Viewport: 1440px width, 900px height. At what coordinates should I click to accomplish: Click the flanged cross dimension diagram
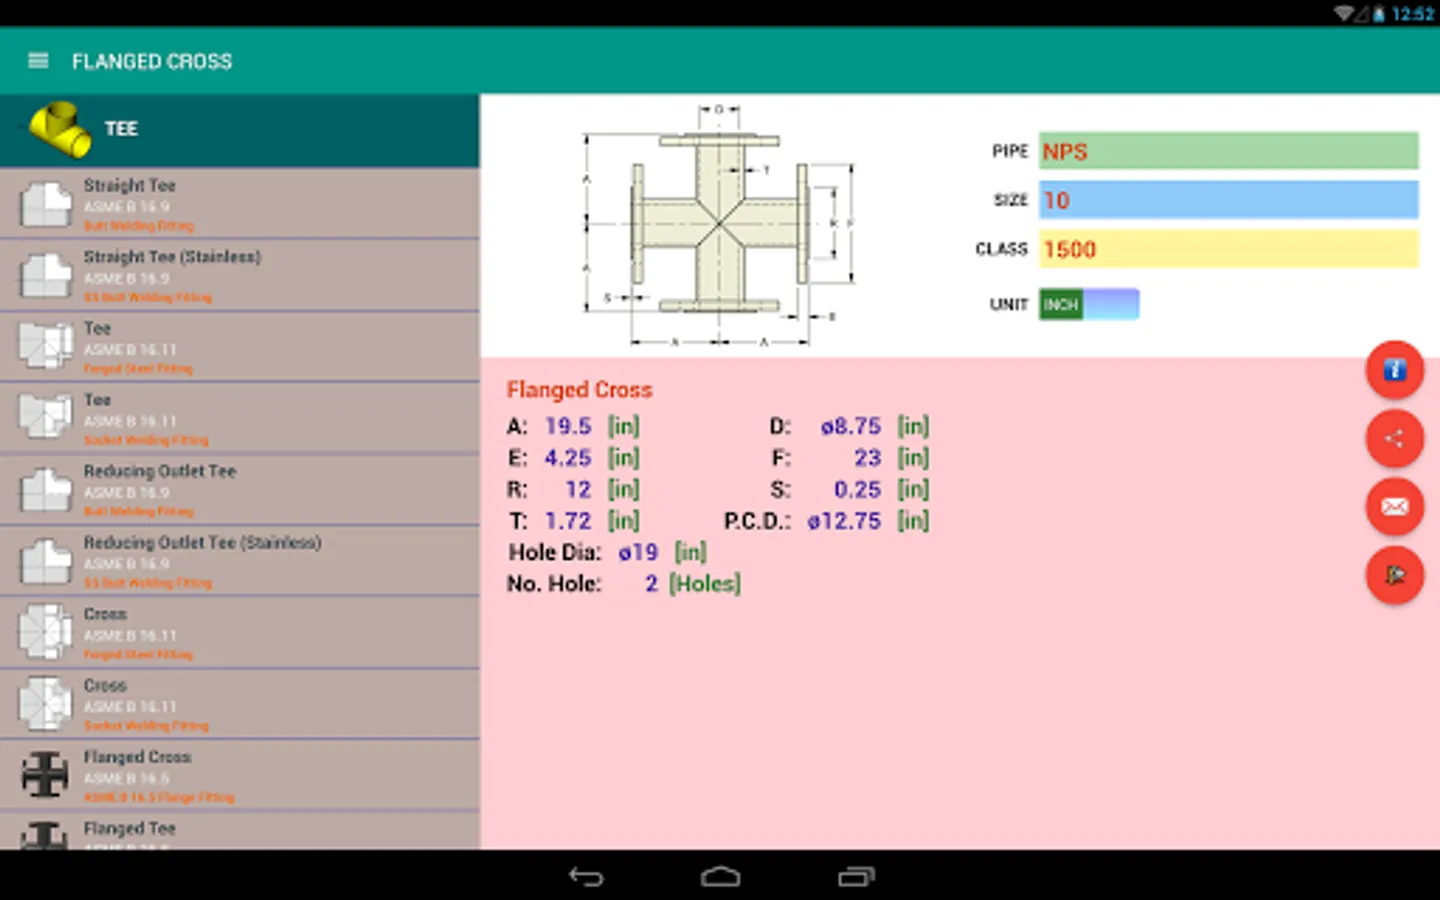[718, 225]
